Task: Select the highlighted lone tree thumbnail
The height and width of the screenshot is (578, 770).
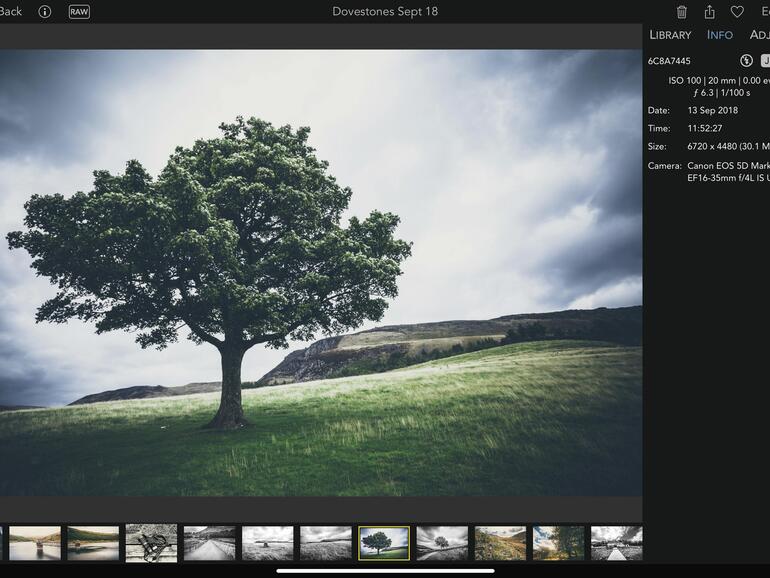Action: (384, 543)
